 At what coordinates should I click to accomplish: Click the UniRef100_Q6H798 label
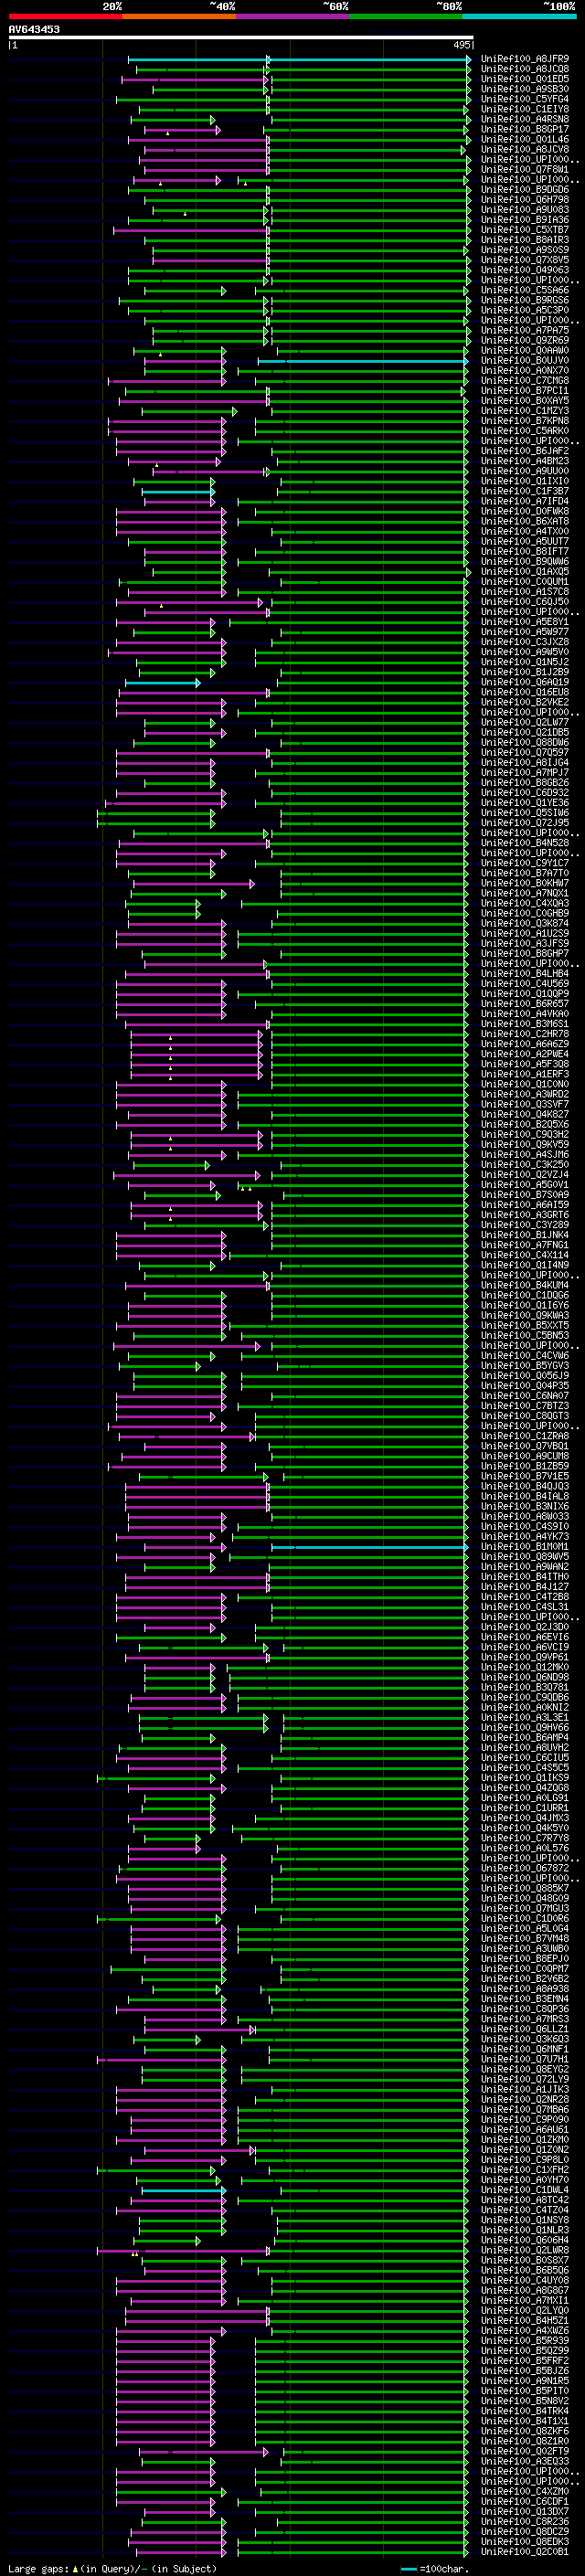click(525, 200)
